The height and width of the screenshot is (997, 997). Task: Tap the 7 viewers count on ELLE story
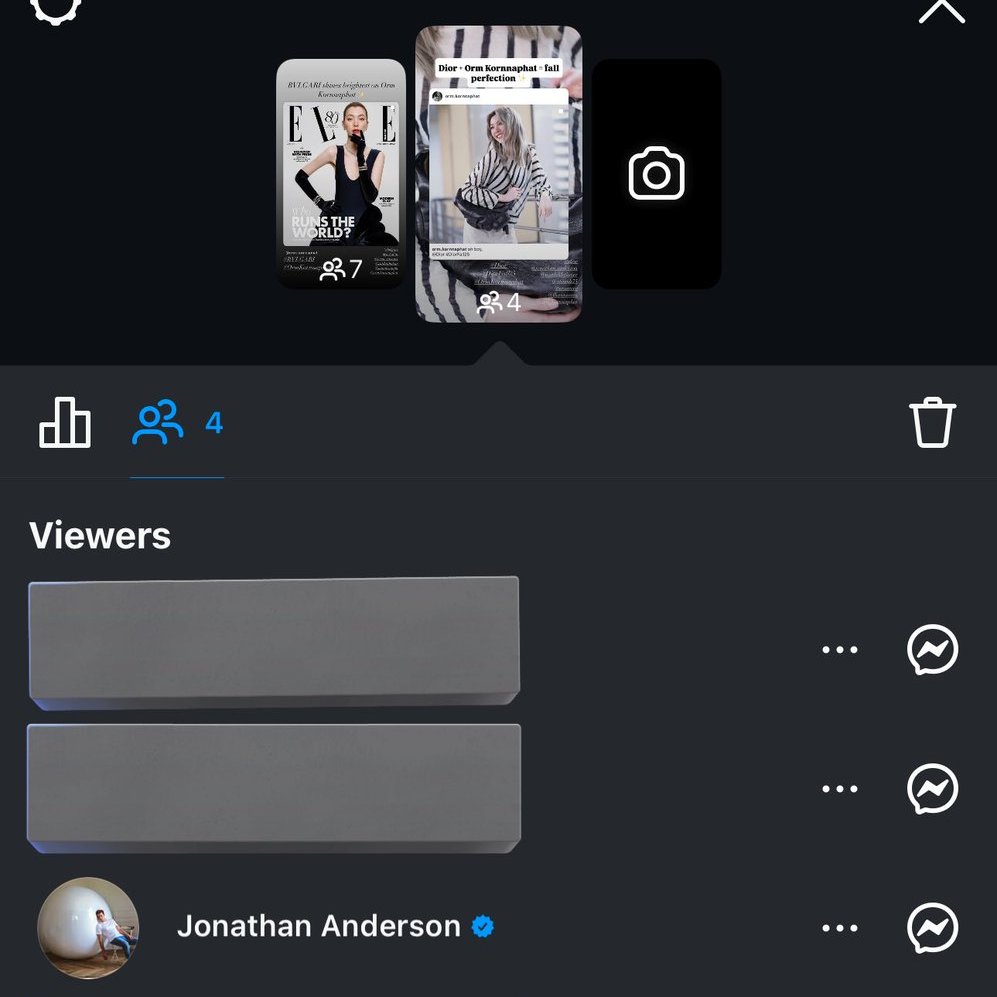tap(341, 269)
